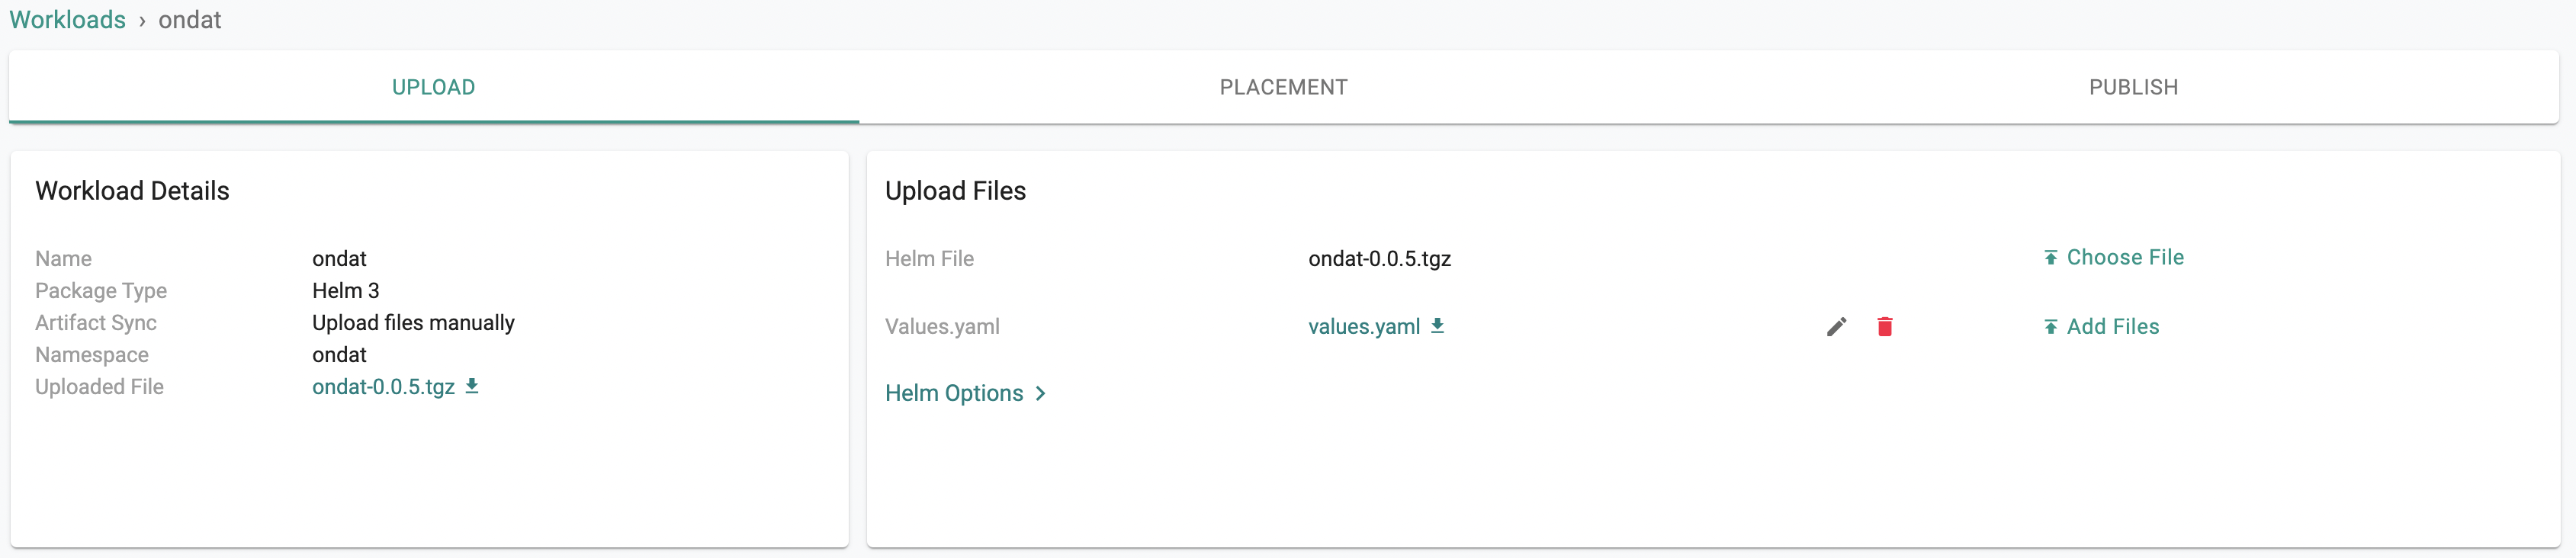
Task: Go back to Workloads in the breadcrumb
Action: tap(67, 20)
